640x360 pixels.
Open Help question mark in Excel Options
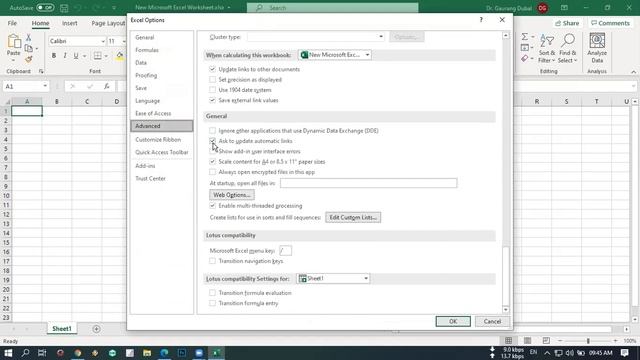(481, 20)
